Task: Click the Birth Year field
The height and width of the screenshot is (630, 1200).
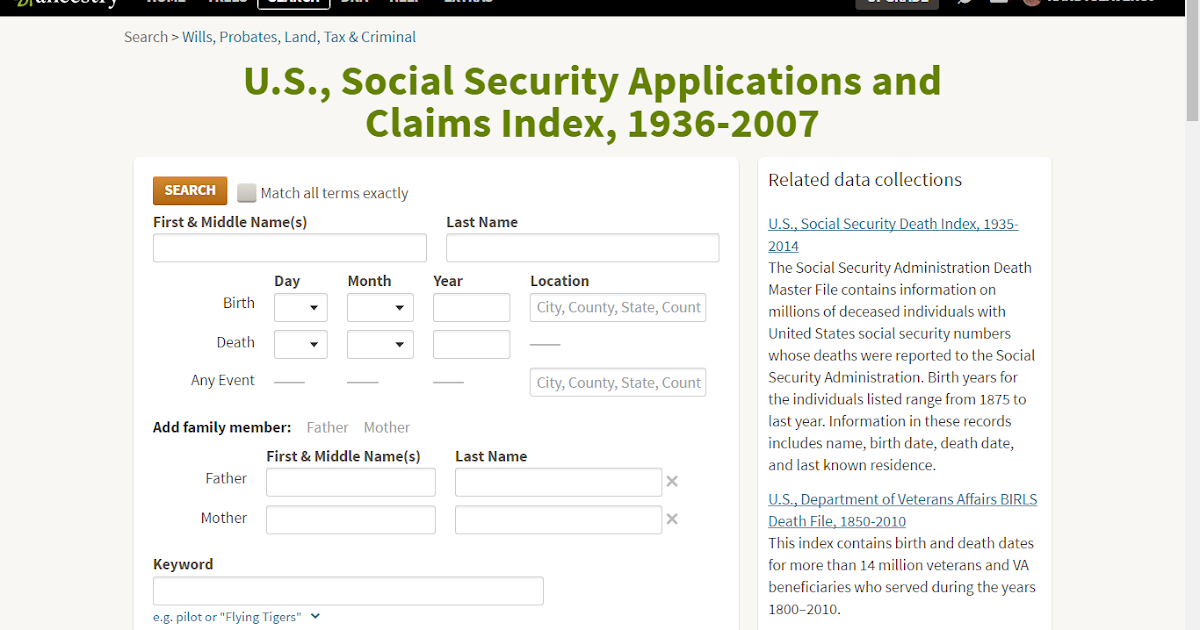Action: [x=471, y=307]
